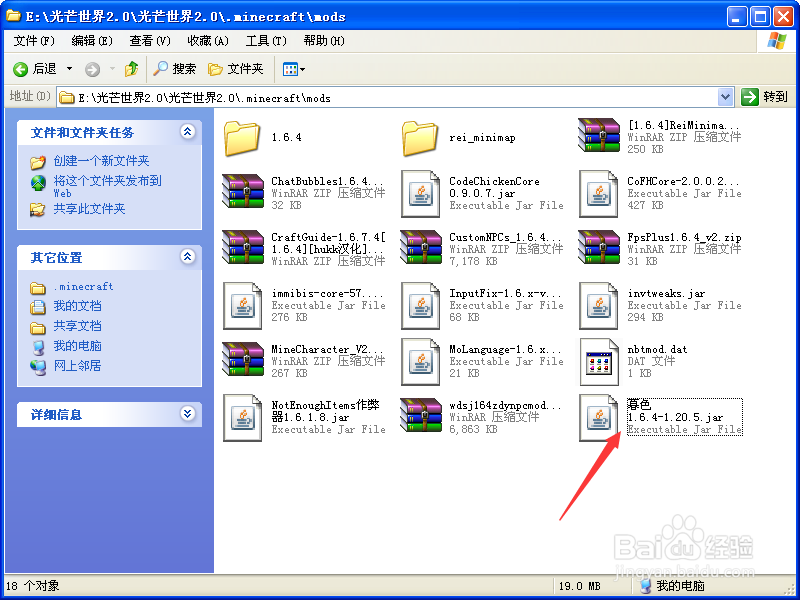Screen dimensions: 800x600
Task: Expand the address bar dropdown list
Action: click(x=725, y=97)
